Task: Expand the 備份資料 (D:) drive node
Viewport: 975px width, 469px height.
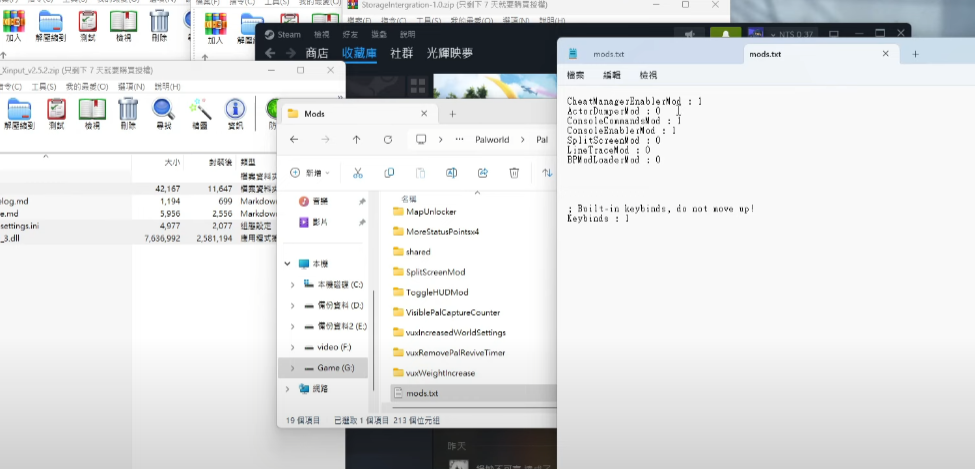Action: [x=293, y=306]
